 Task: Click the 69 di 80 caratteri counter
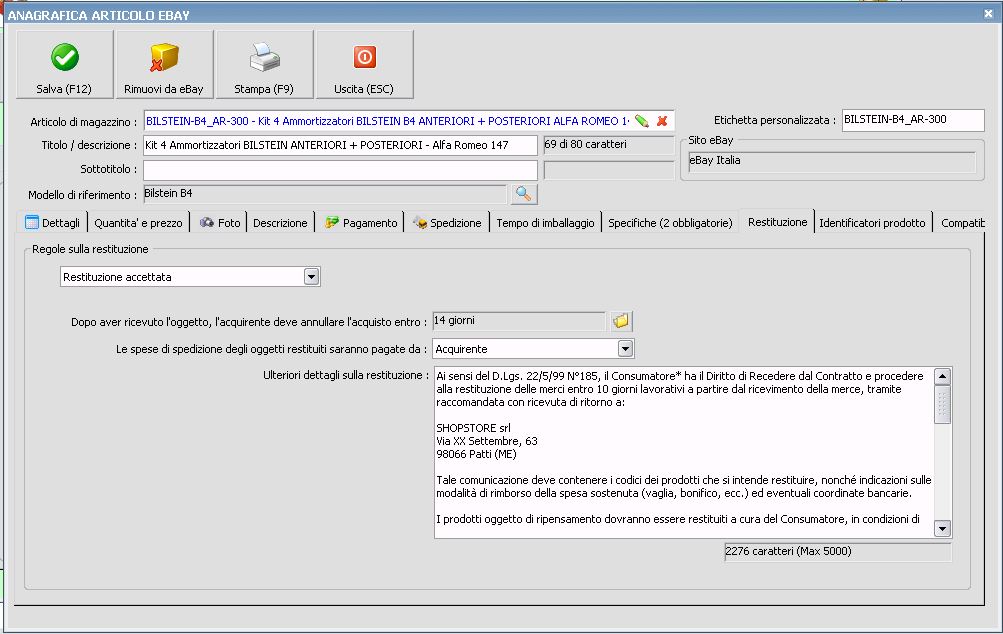coord(608,145)
